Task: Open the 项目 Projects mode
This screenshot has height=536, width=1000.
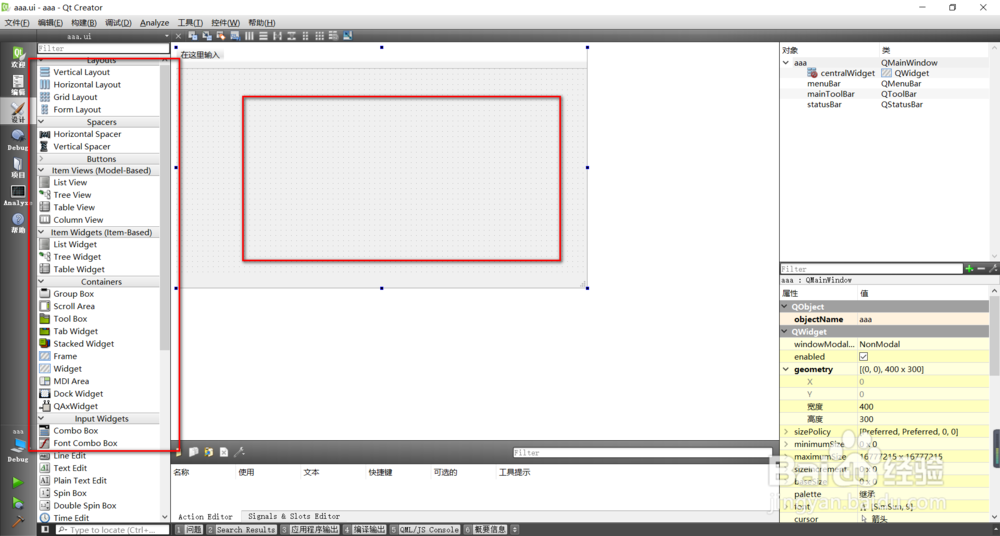Action: click(18, 167)
